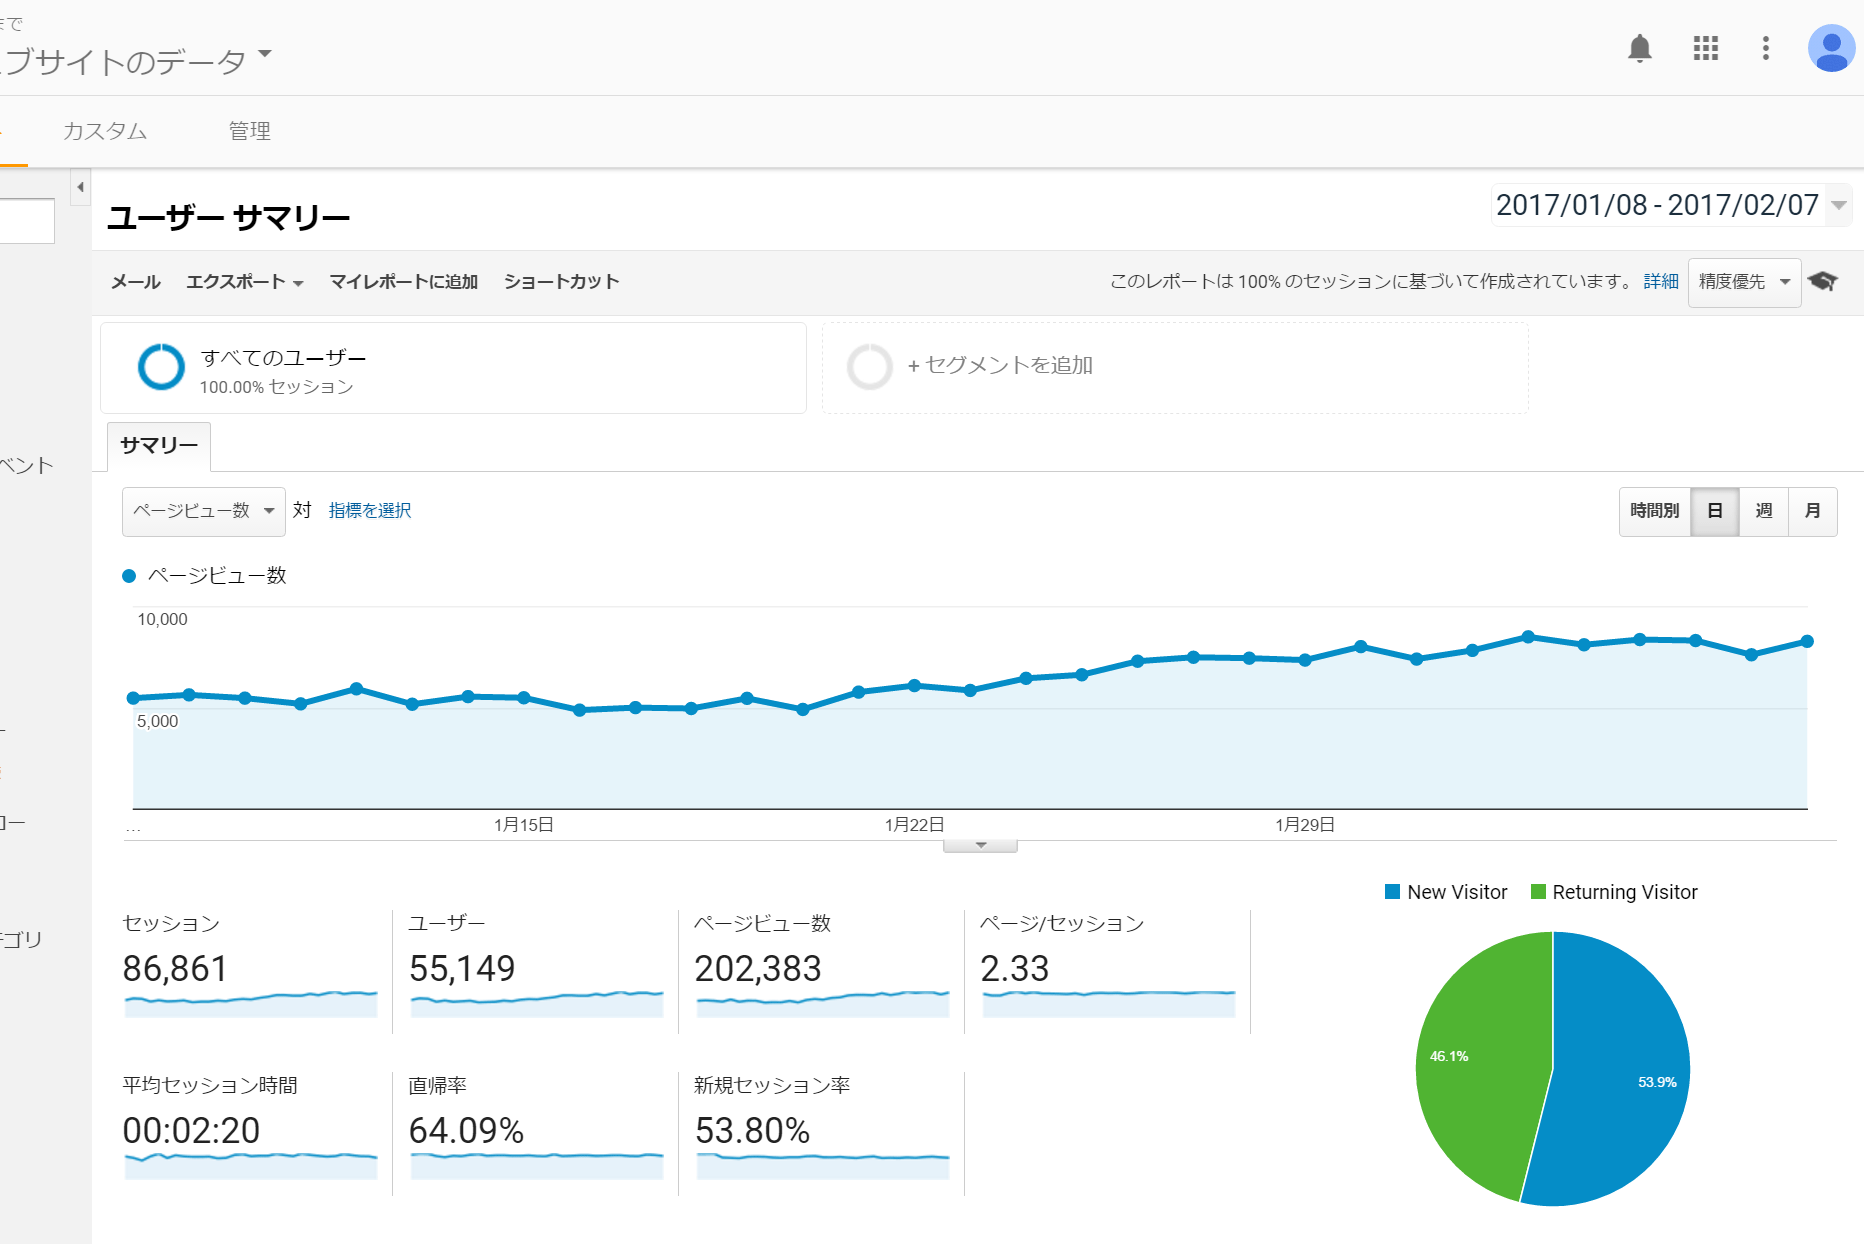Screen dimensions: 1864x1244
Task: Open the notifications bell icon
Action: pos(1639,48)
